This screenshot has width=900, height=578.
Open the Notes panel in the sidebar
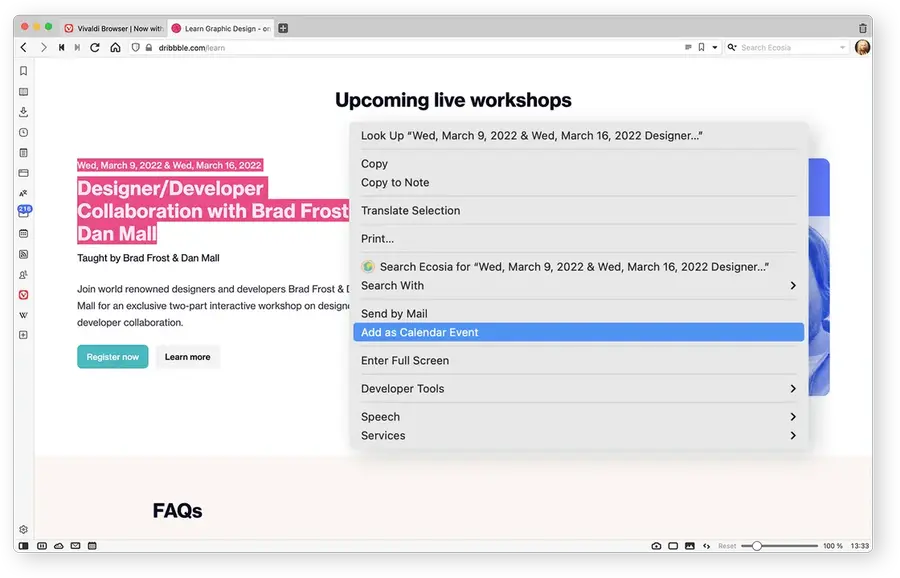[x=24, y=153]
